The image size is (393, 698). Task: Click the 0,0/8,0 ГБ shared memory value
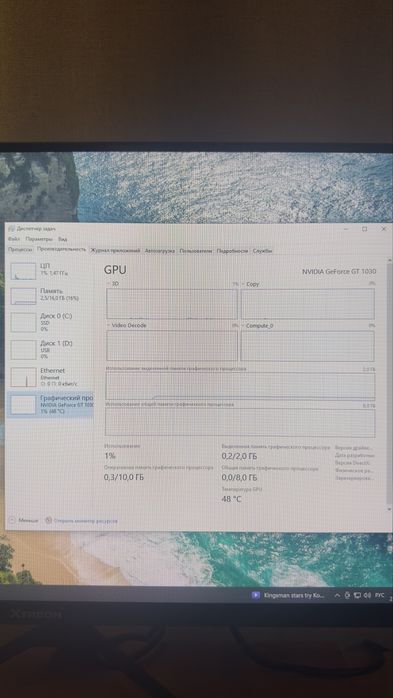tap(239, 478)
